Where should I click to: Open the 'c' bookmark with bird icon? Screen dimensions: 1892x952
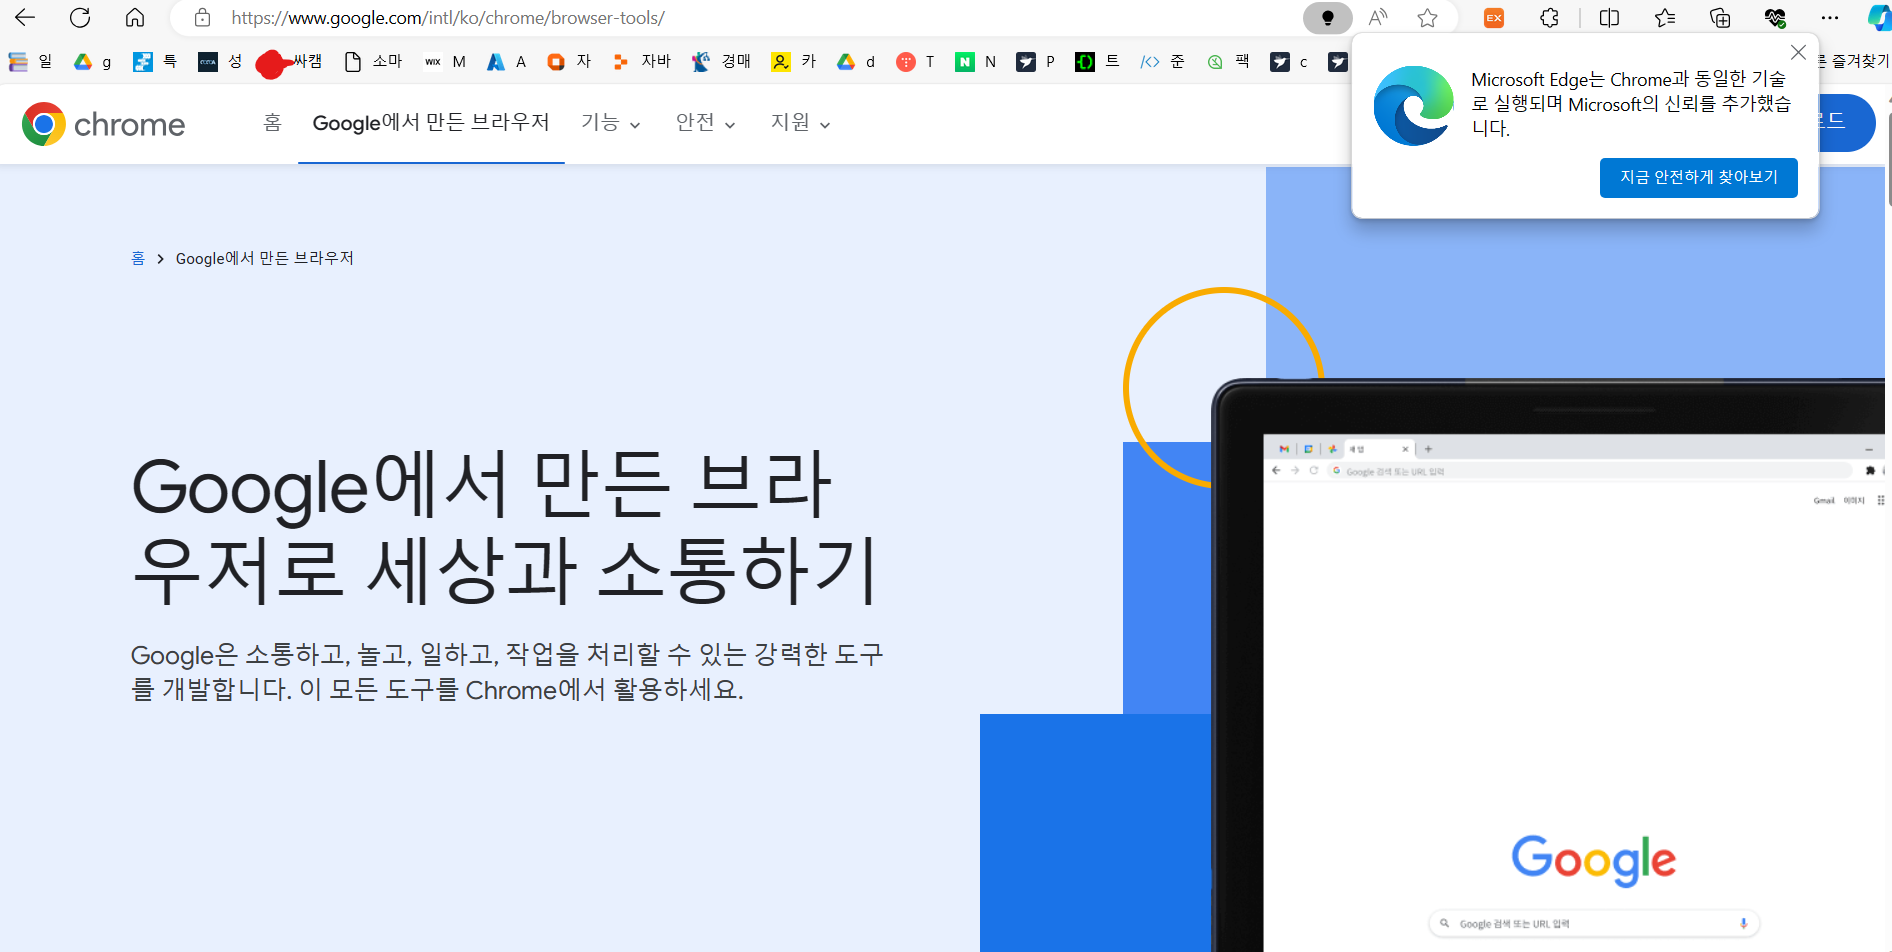[1289, 62]
